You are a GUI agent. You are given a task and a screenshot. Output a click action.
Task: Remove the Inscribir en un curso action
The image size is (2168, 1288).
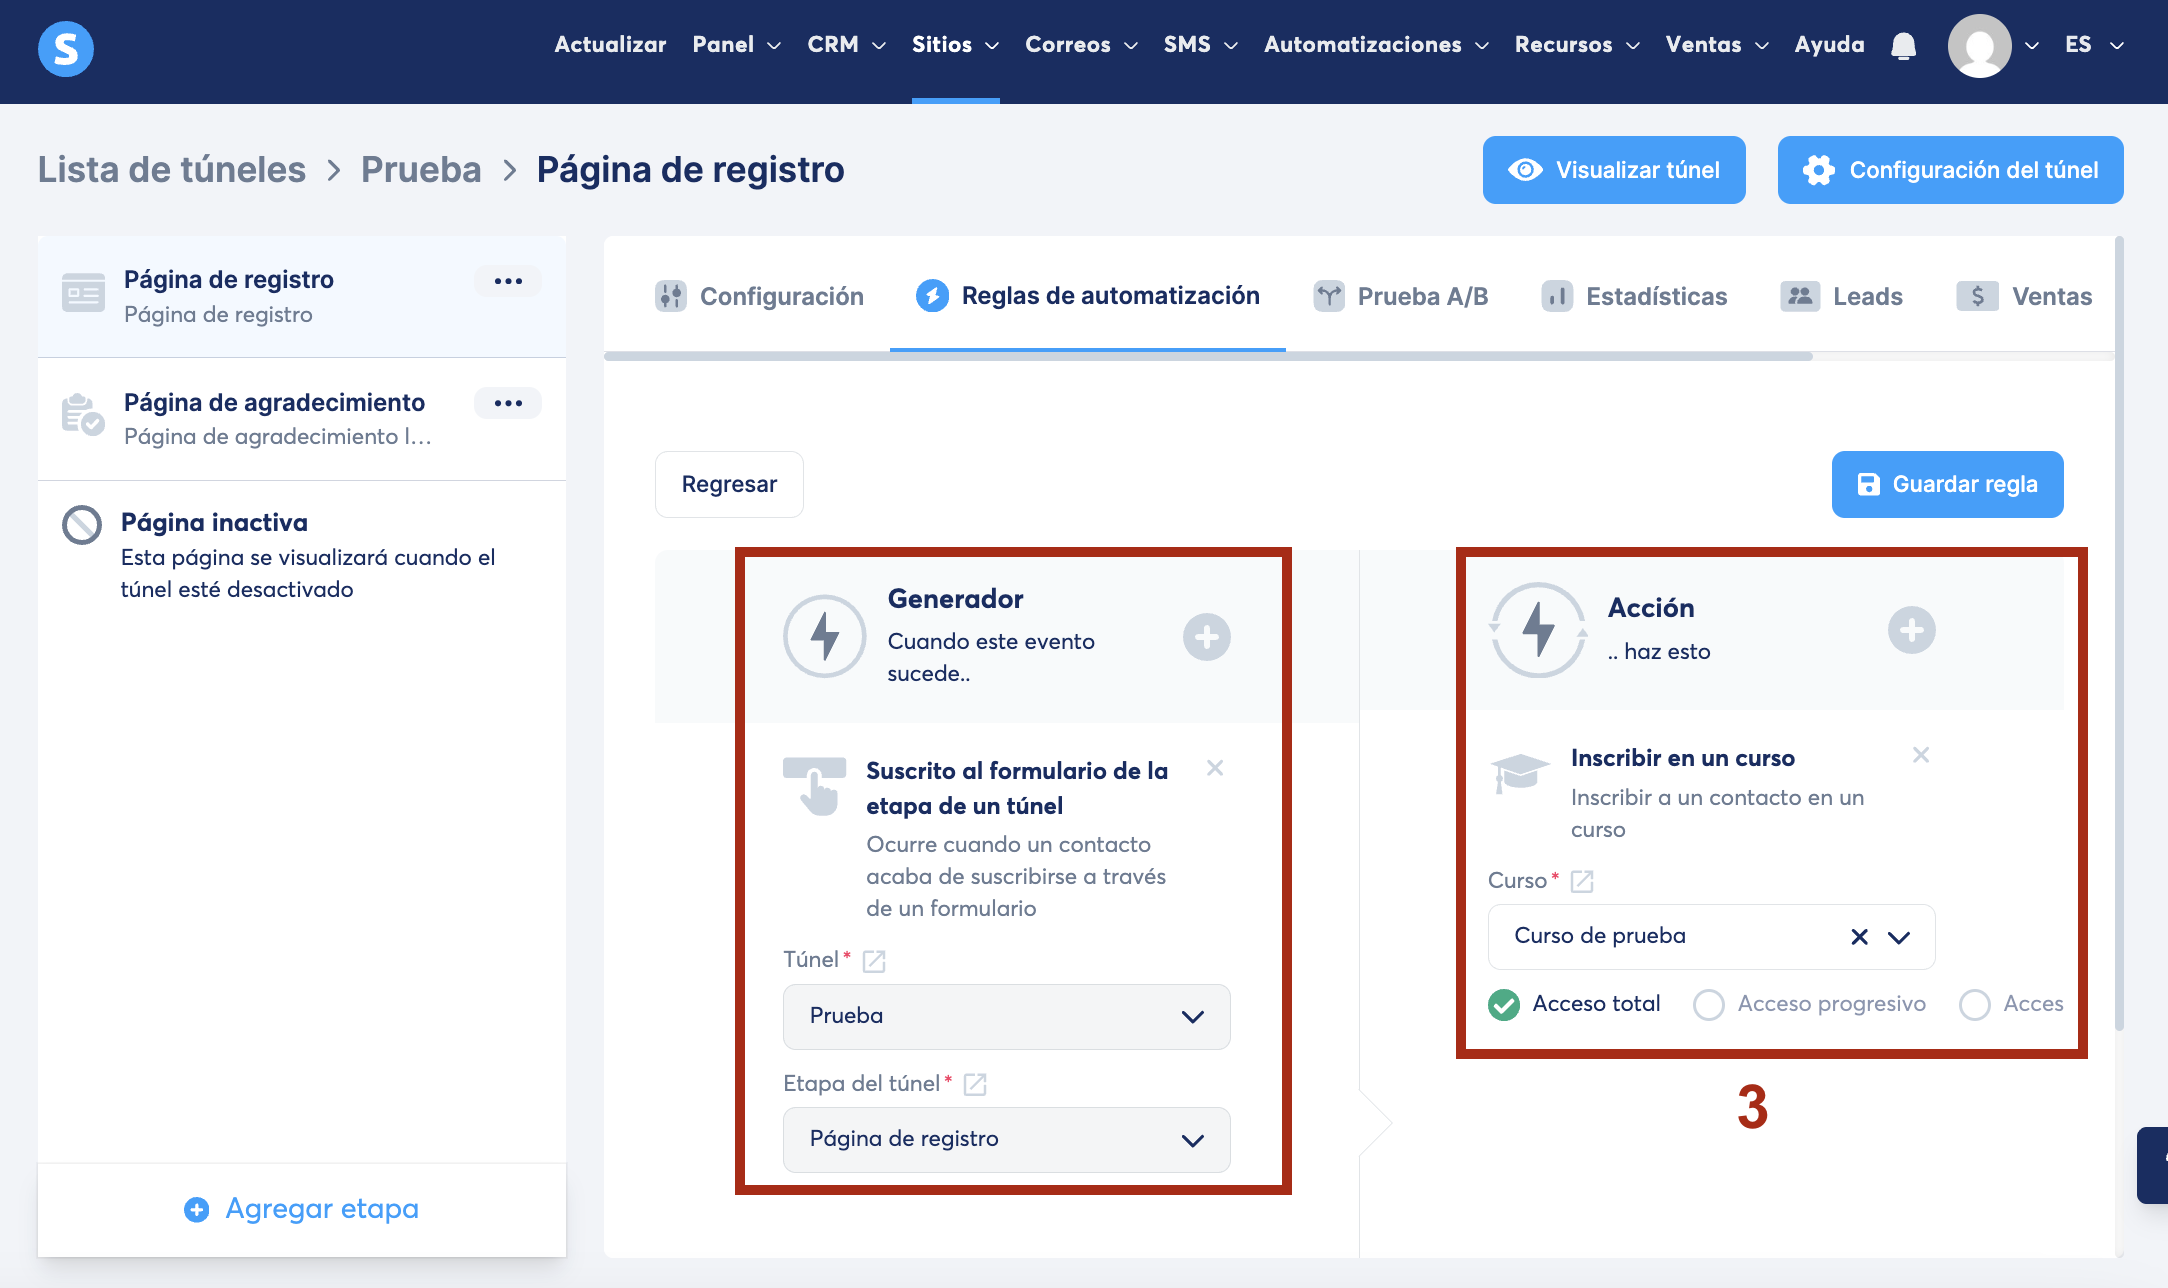click(x=1920, y=755)
